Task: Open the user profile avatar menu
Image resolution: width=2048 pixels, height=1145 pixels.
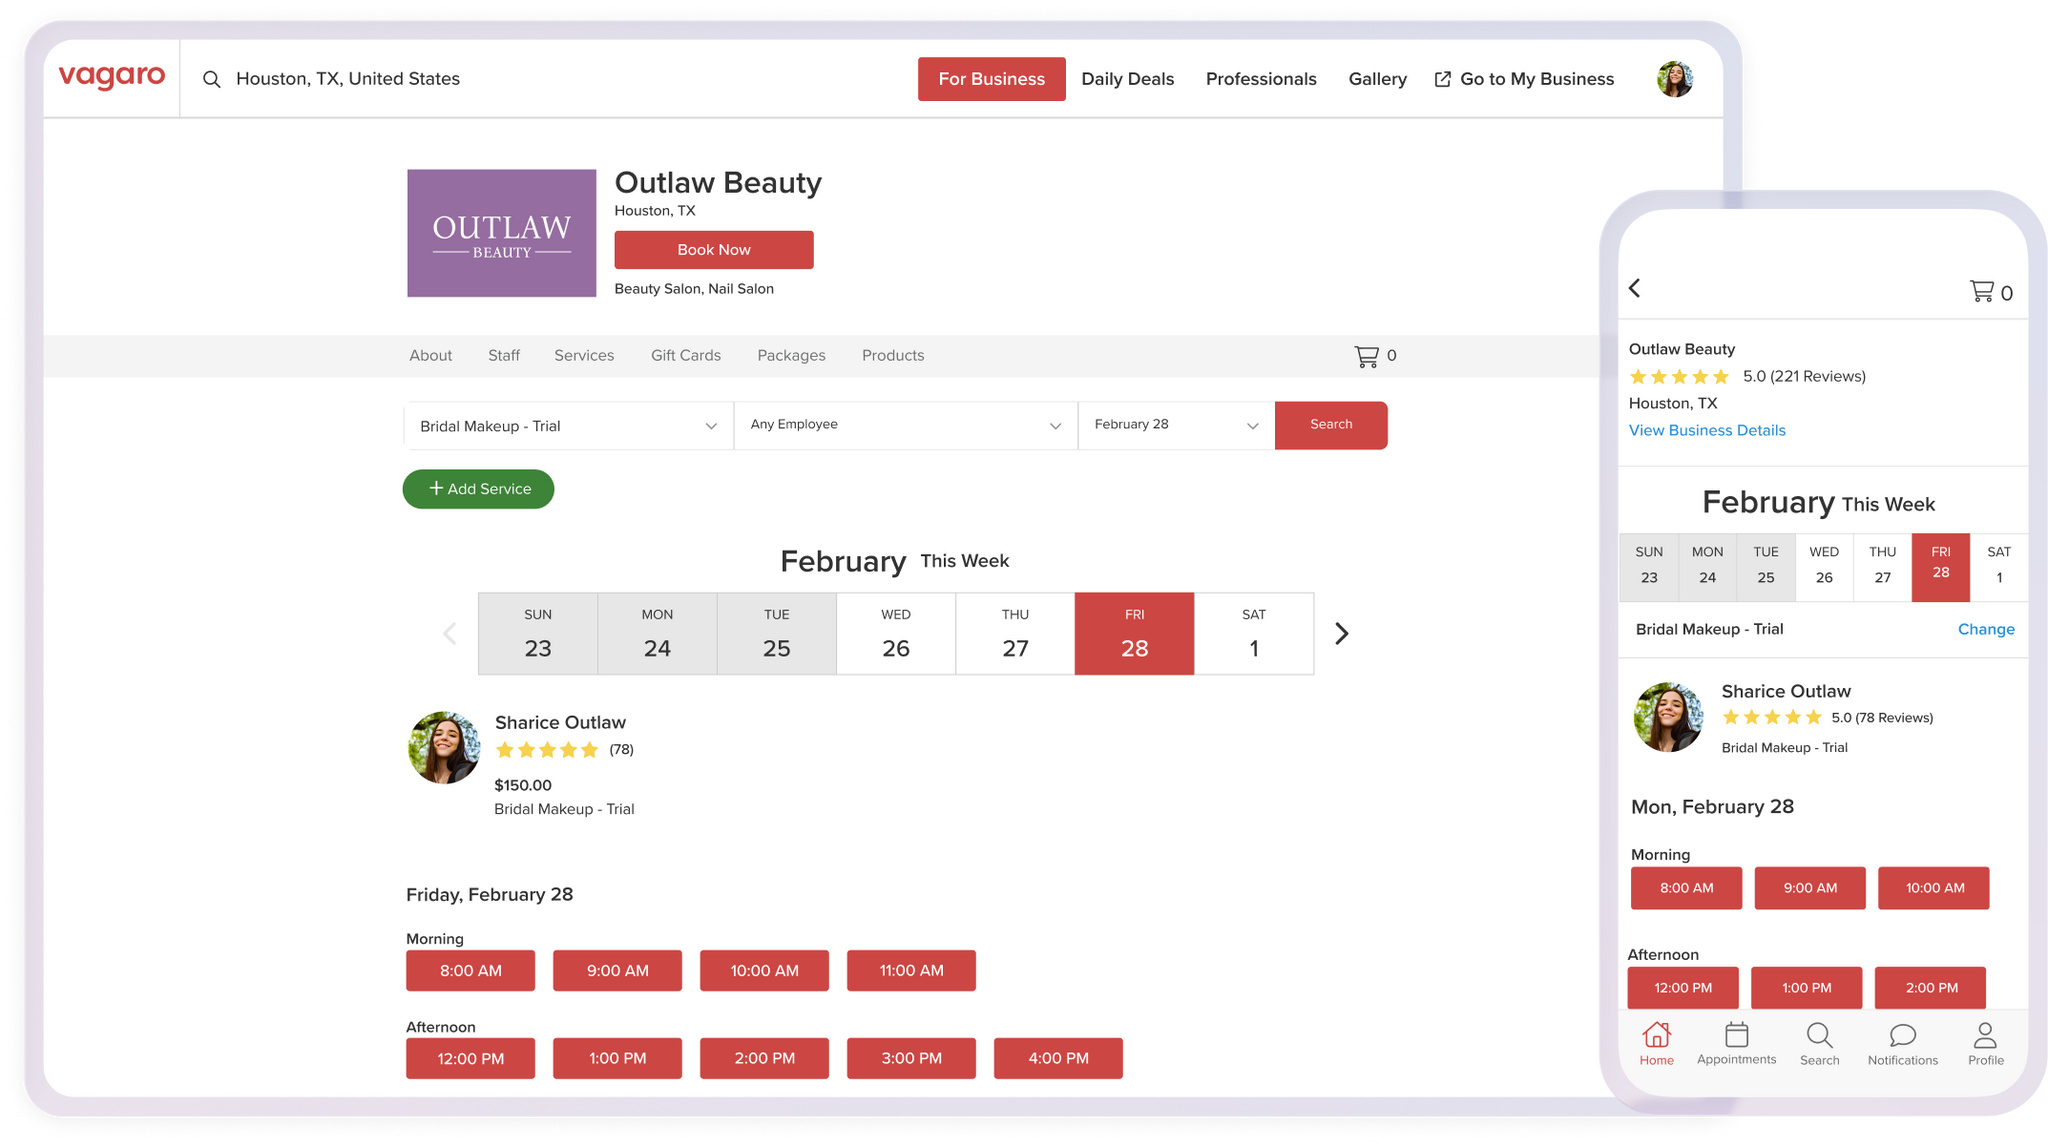Action: (x=1674, y=79)
